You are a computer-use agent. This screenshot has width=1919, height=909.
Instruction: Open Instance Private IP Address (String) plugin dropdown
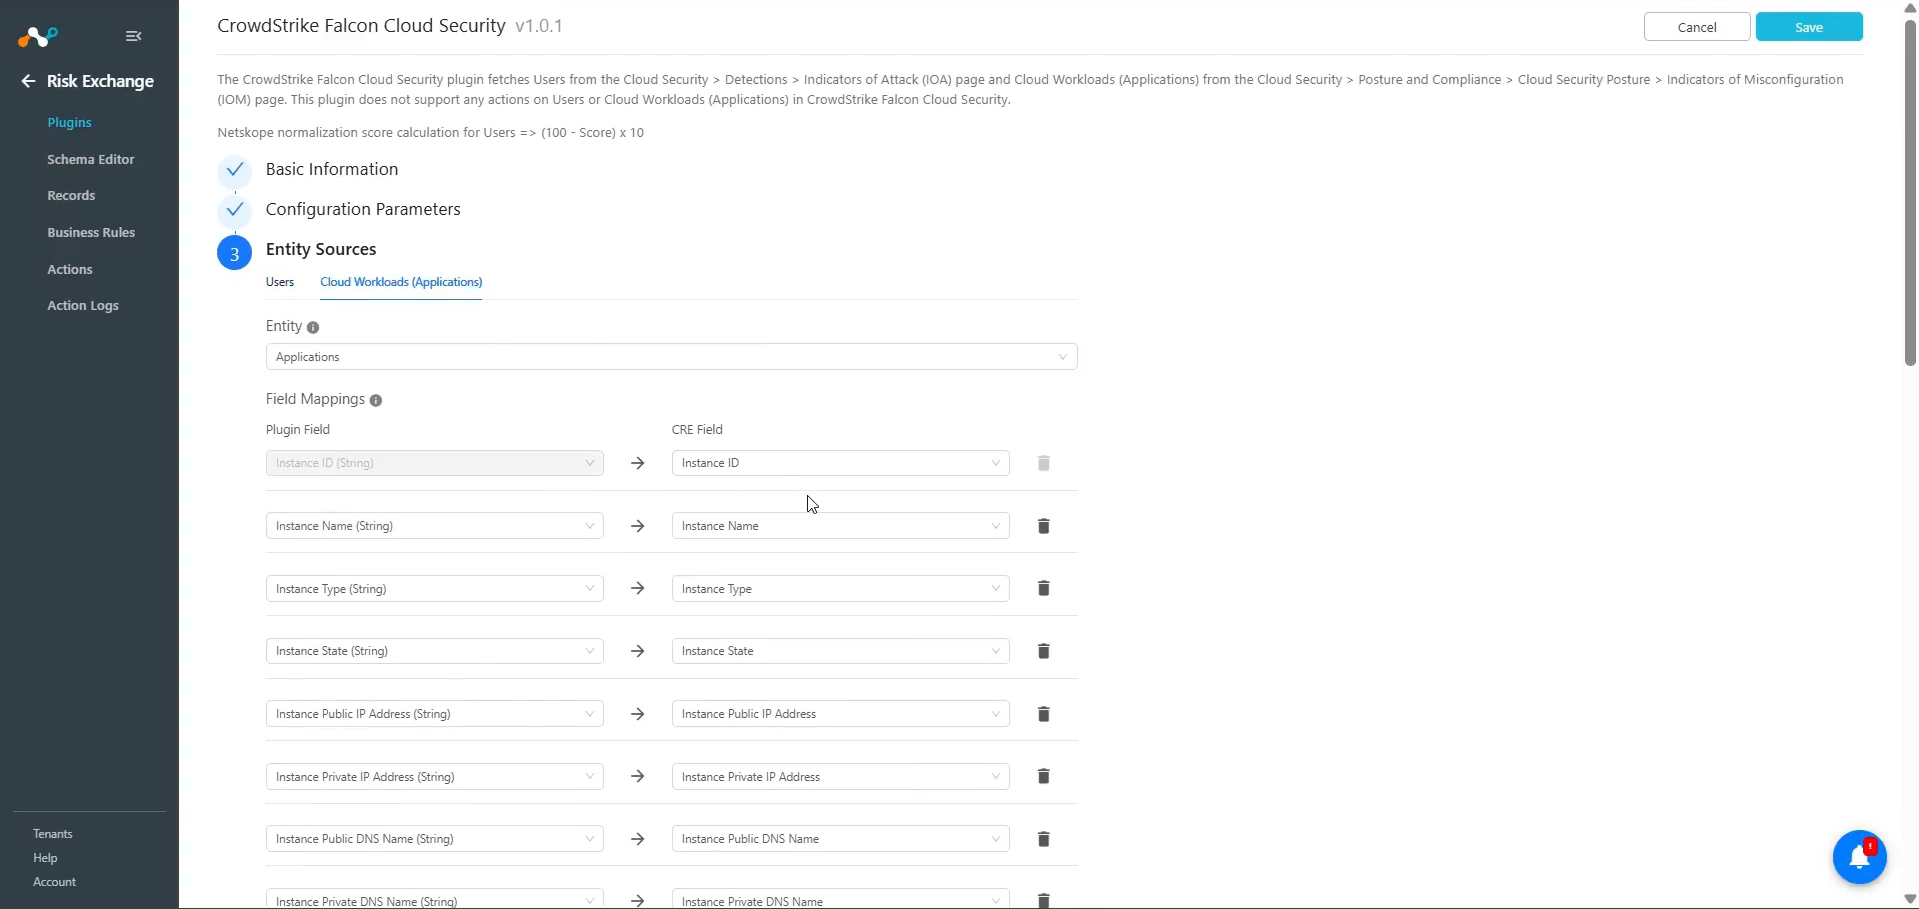pos(434,777)
